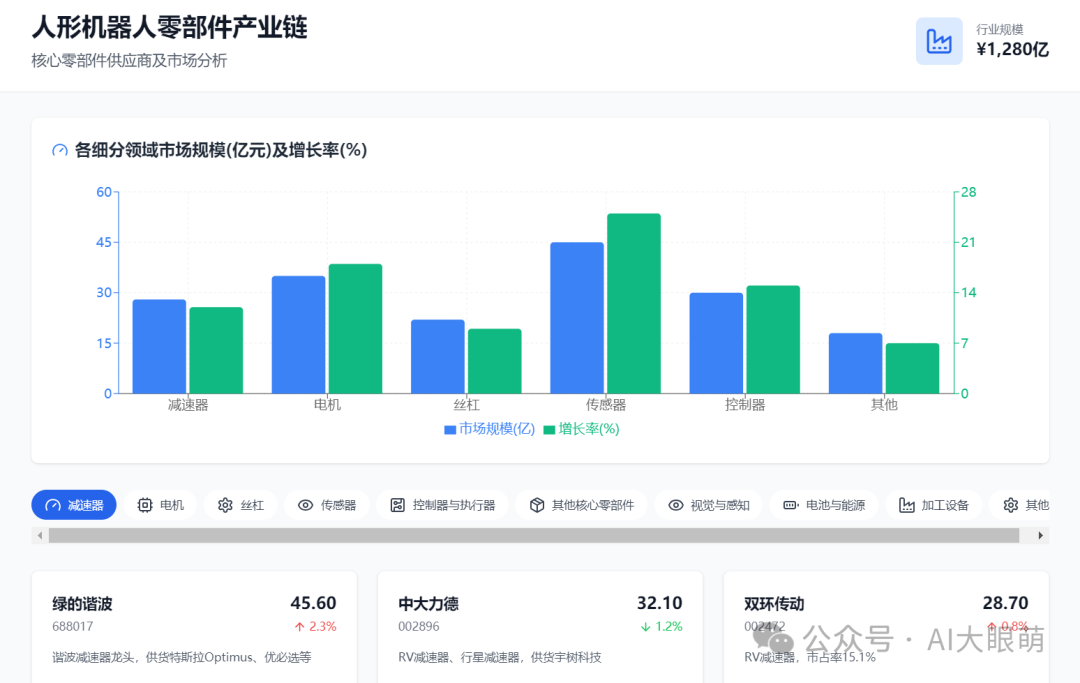The image size is (1080, 683).
Task: Select the 视觉与感知 tab
Action: point(709,505)
